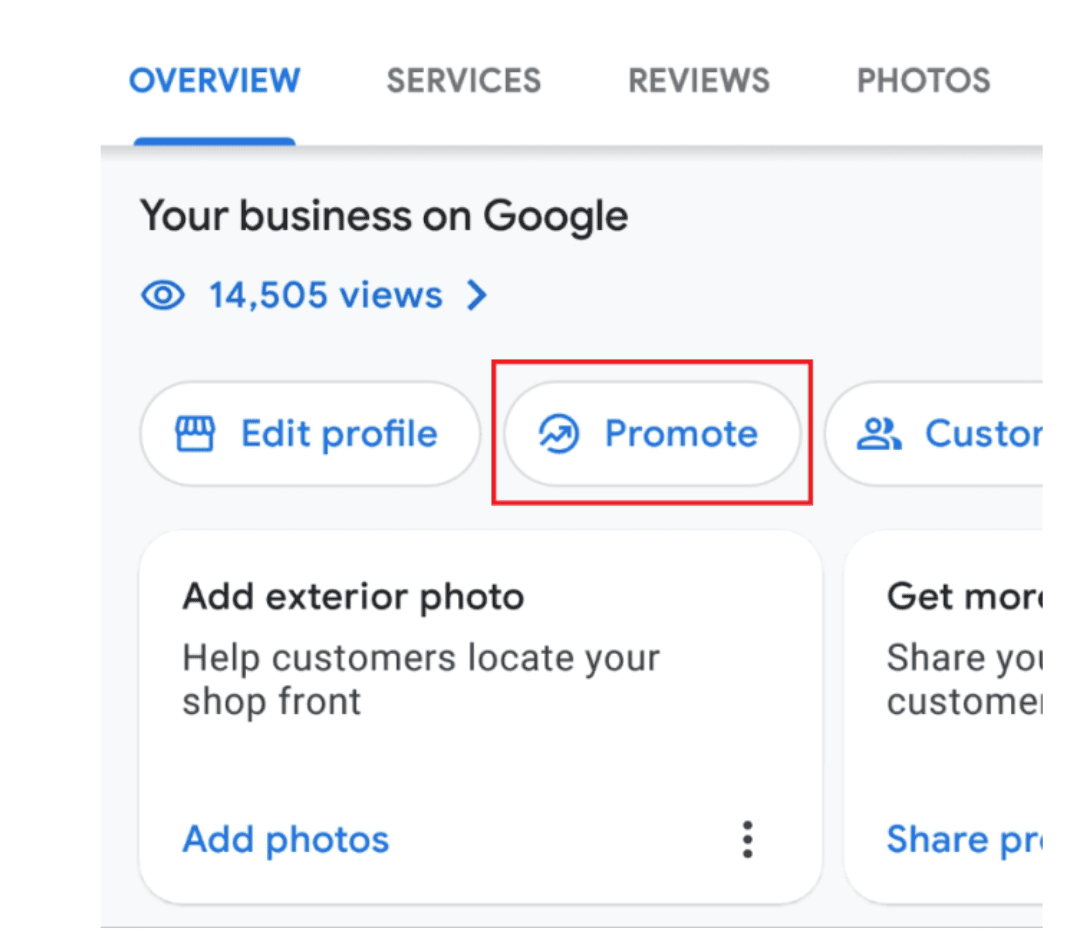Switch to the SERVICES tab
The width and height of the screenshot is (1084, 938).
pyautogui.click(x=463, y=80)
